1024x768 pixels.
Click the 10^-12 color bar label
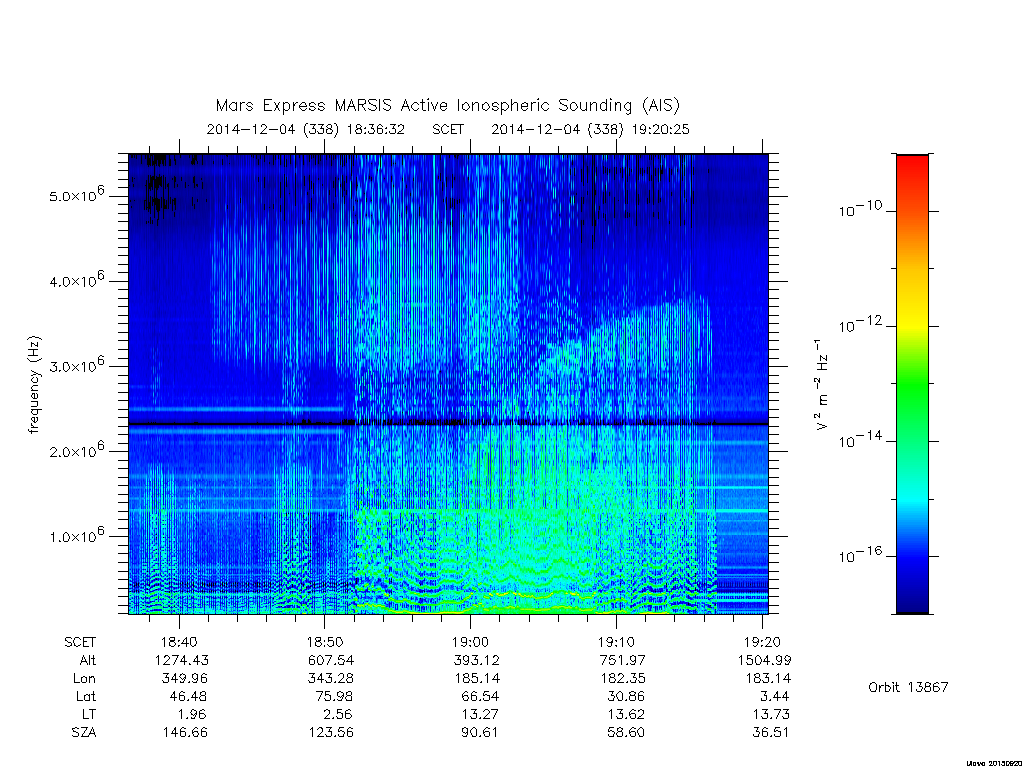(x=860, y=323)
